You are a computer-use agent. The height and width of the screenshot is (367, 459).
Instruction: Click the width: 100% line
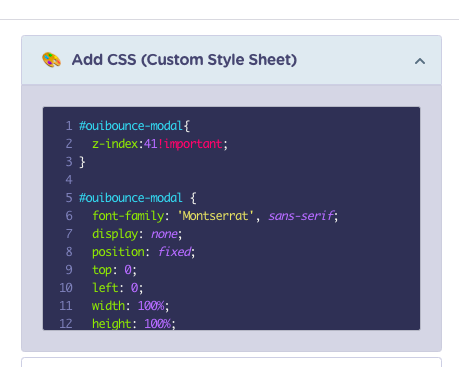click(131, 306)
